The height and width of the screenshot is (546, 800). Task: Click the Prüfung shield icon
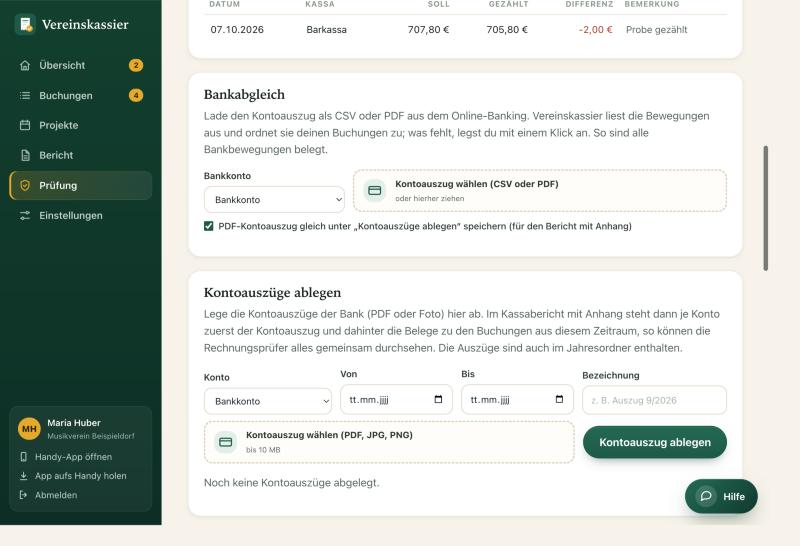pos(25,185)
